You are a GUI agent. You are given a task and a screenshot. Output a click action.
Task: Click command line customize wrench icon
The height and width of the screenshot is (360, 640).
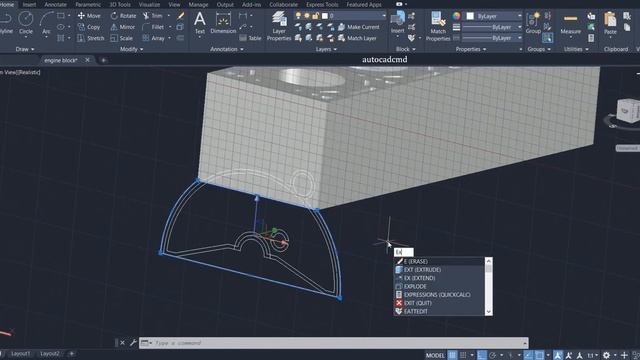click(133, 343)
